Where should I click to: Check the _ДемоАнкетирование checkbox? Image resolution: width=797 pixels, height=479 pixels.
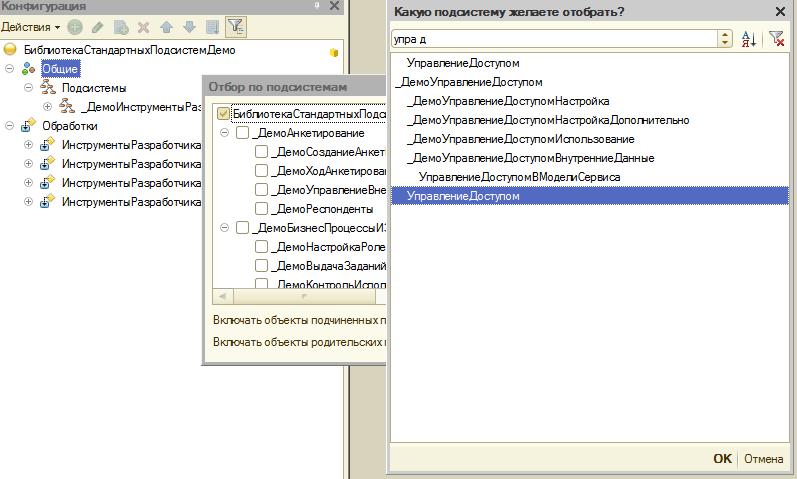(x=243, y=133)
